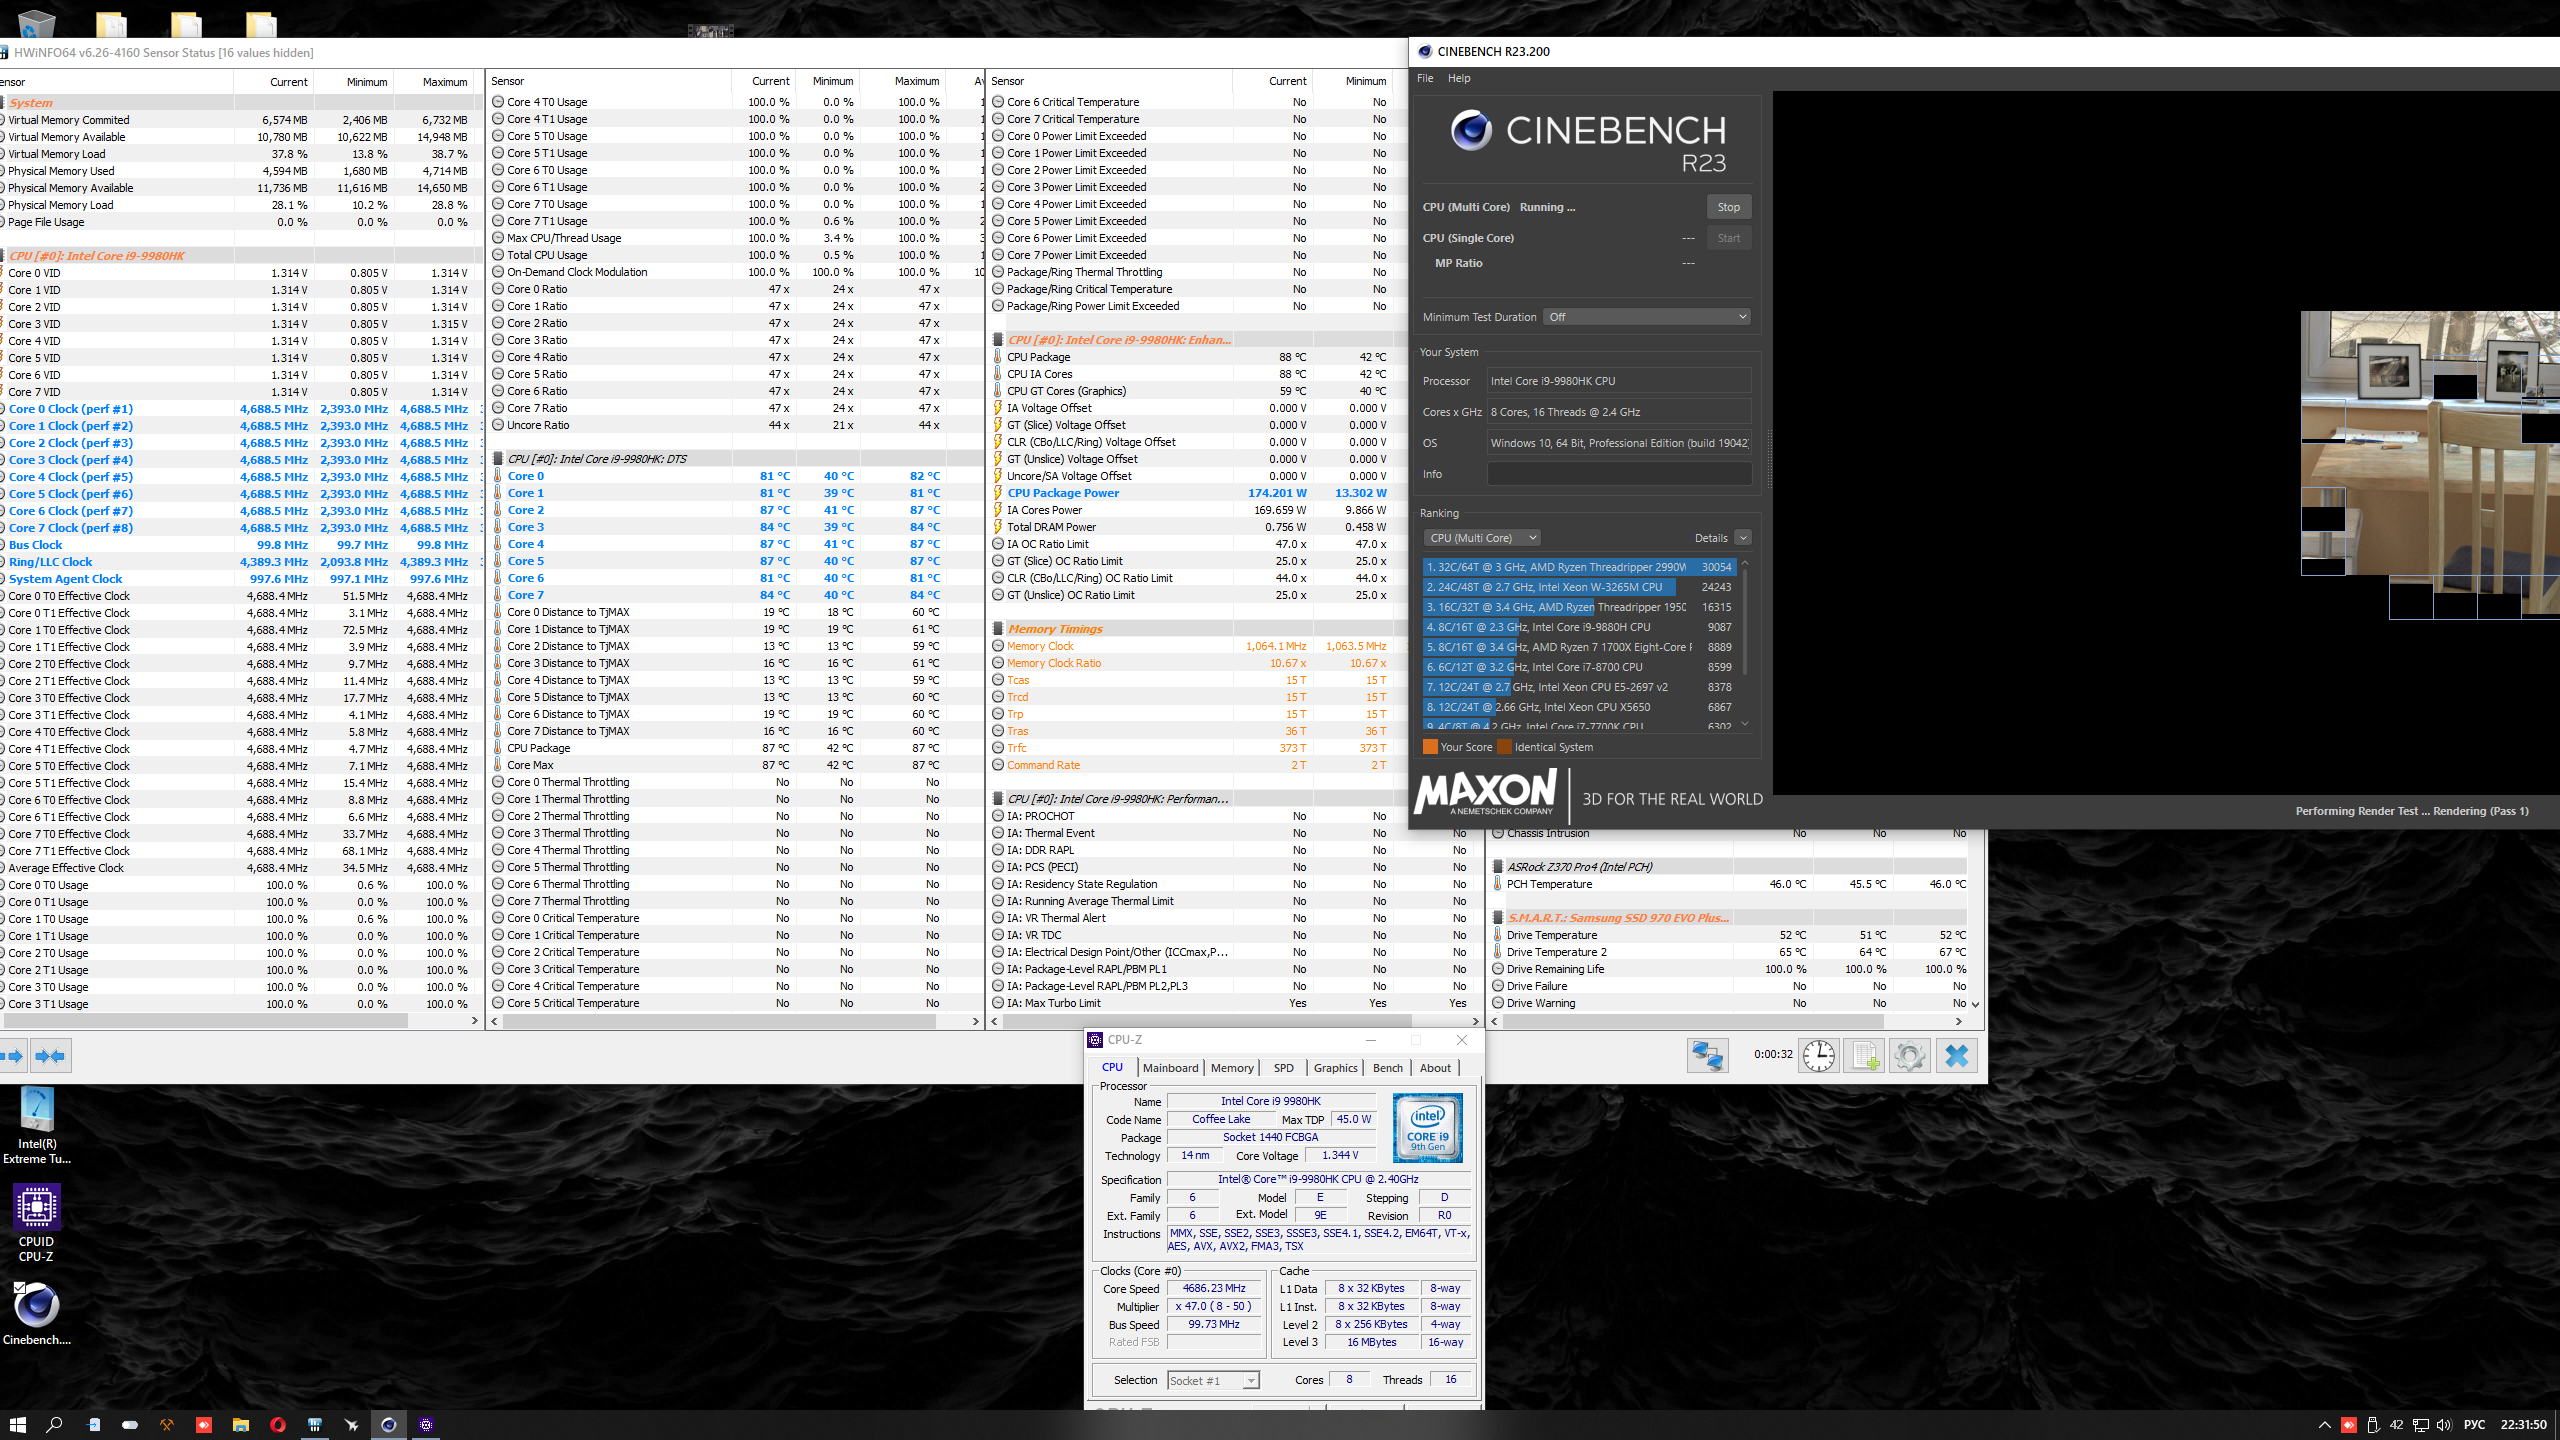Open HWiNFO sensor settings gear icon
2560x1440 pixels.
pos(1908,1056)
